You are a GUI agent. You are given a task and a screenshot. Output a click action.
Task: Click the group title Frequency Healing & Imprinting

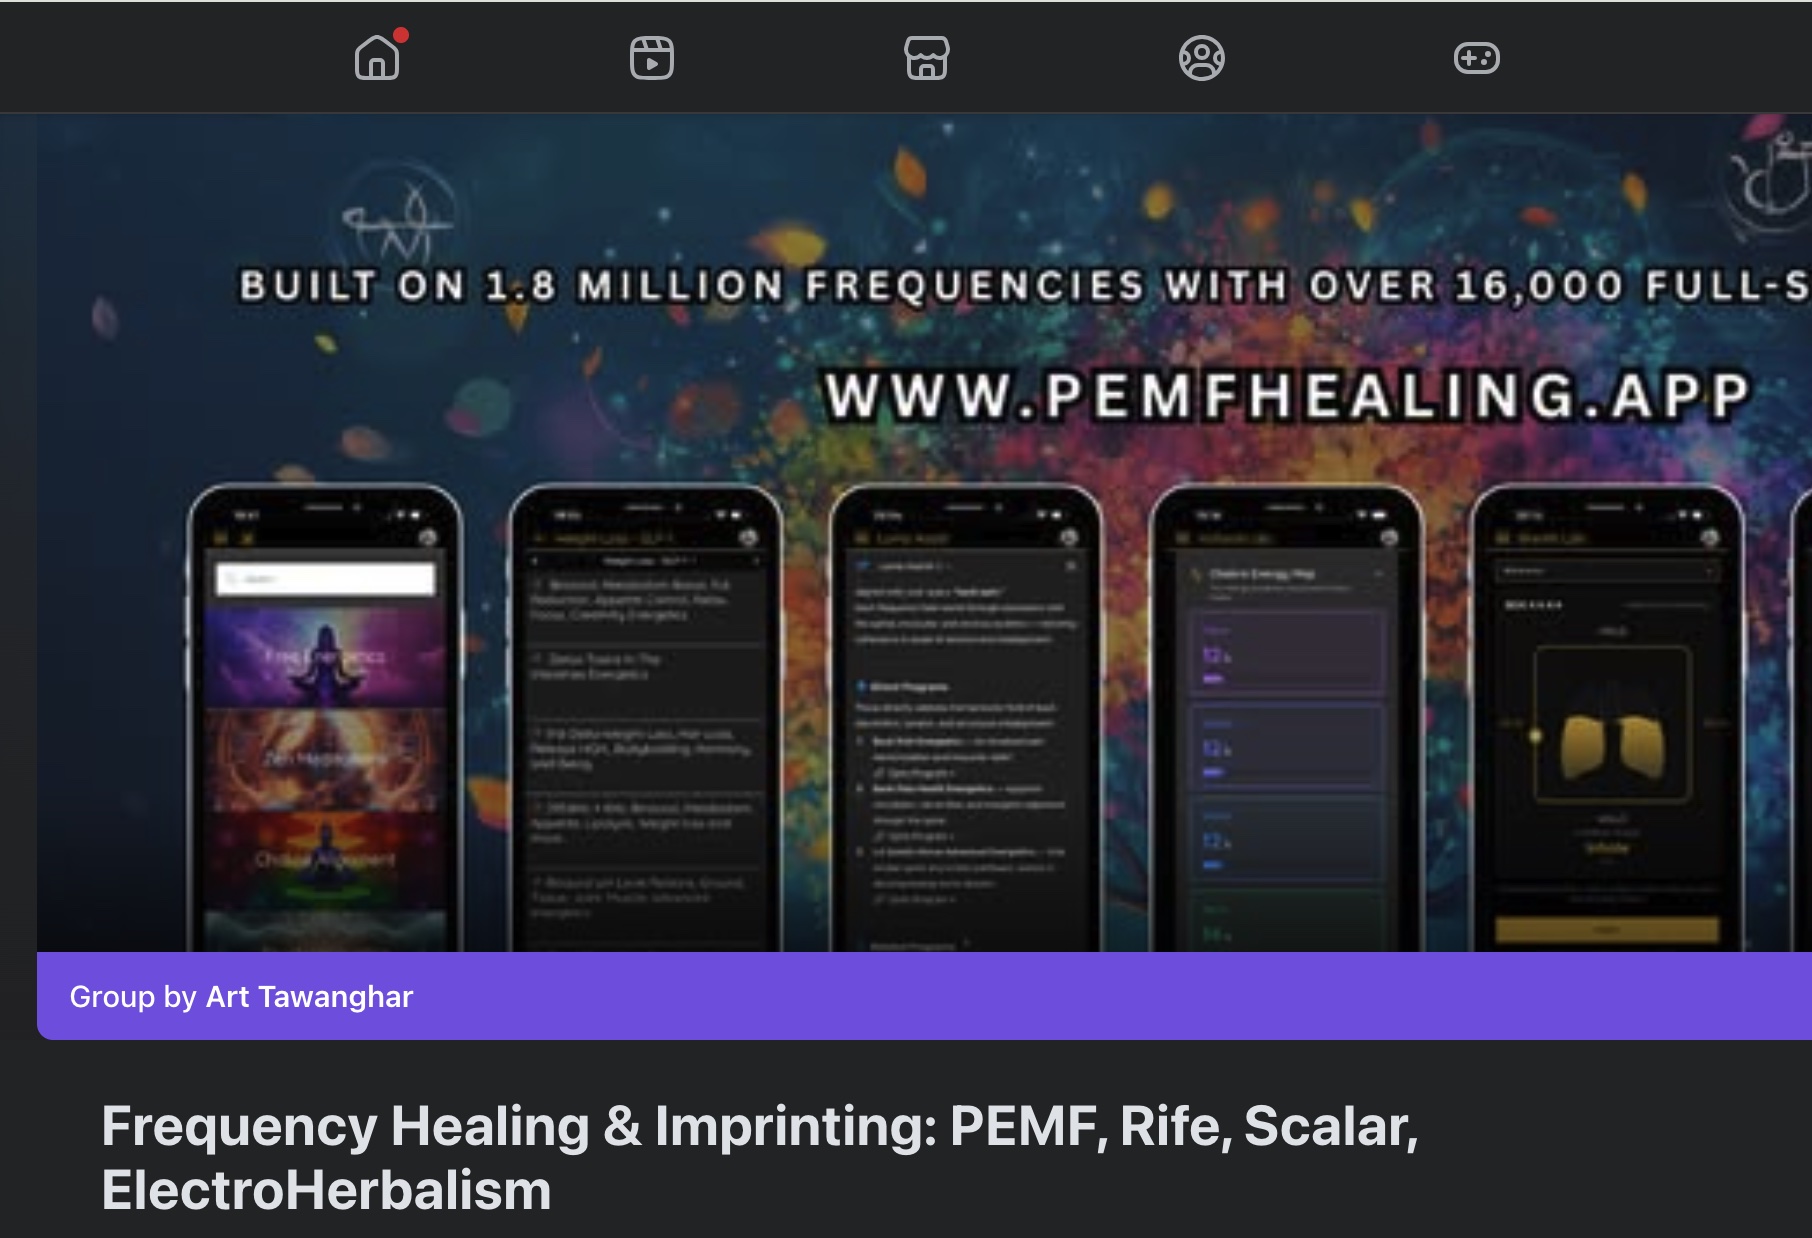(x=760, y=1157)
